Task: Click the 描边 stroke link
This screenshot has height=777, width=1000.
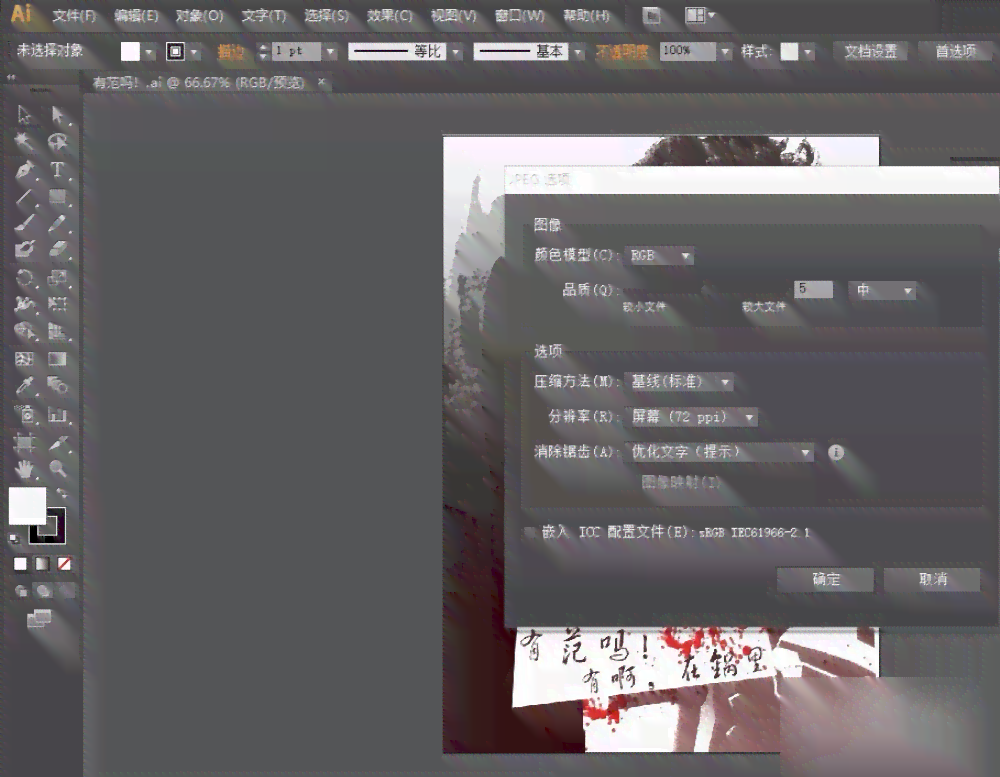Action: (x=231, y=52)
